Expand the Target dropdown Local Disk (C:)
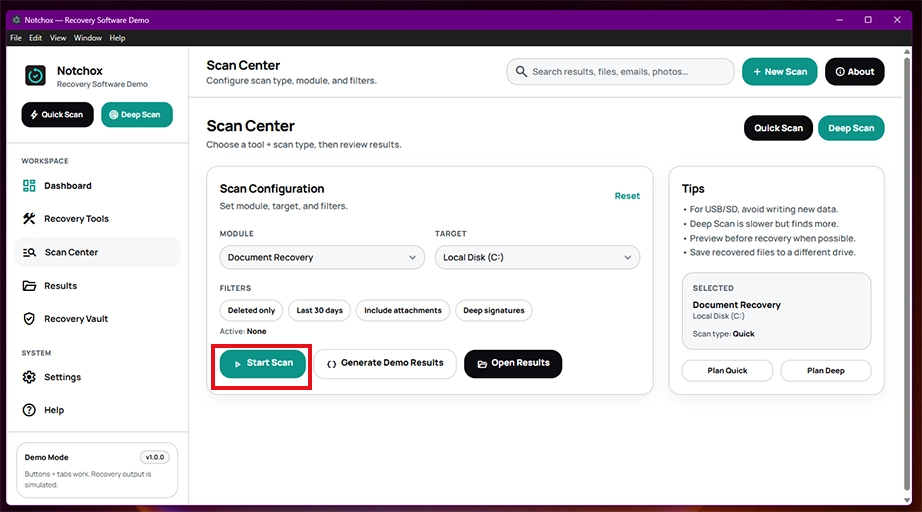922x512 pixels. coord(537,257)
